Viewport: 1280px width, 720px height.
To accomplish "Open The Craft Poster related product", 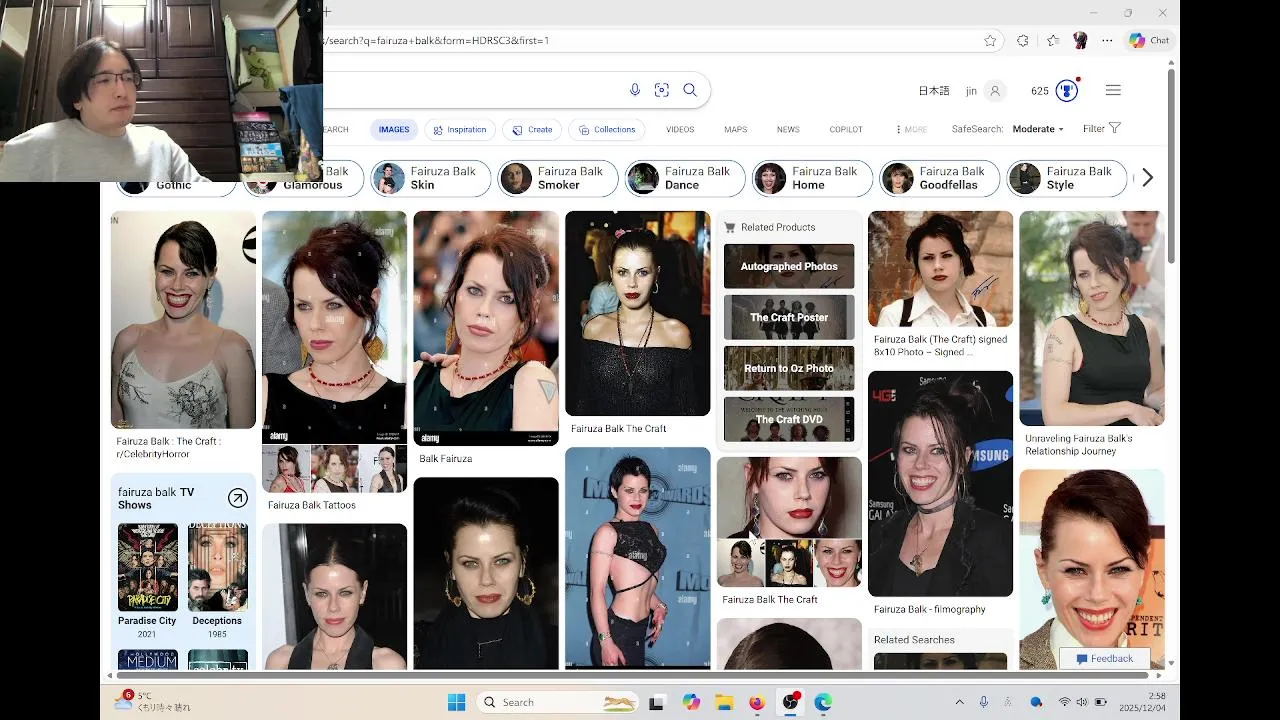I will point(789,317).
